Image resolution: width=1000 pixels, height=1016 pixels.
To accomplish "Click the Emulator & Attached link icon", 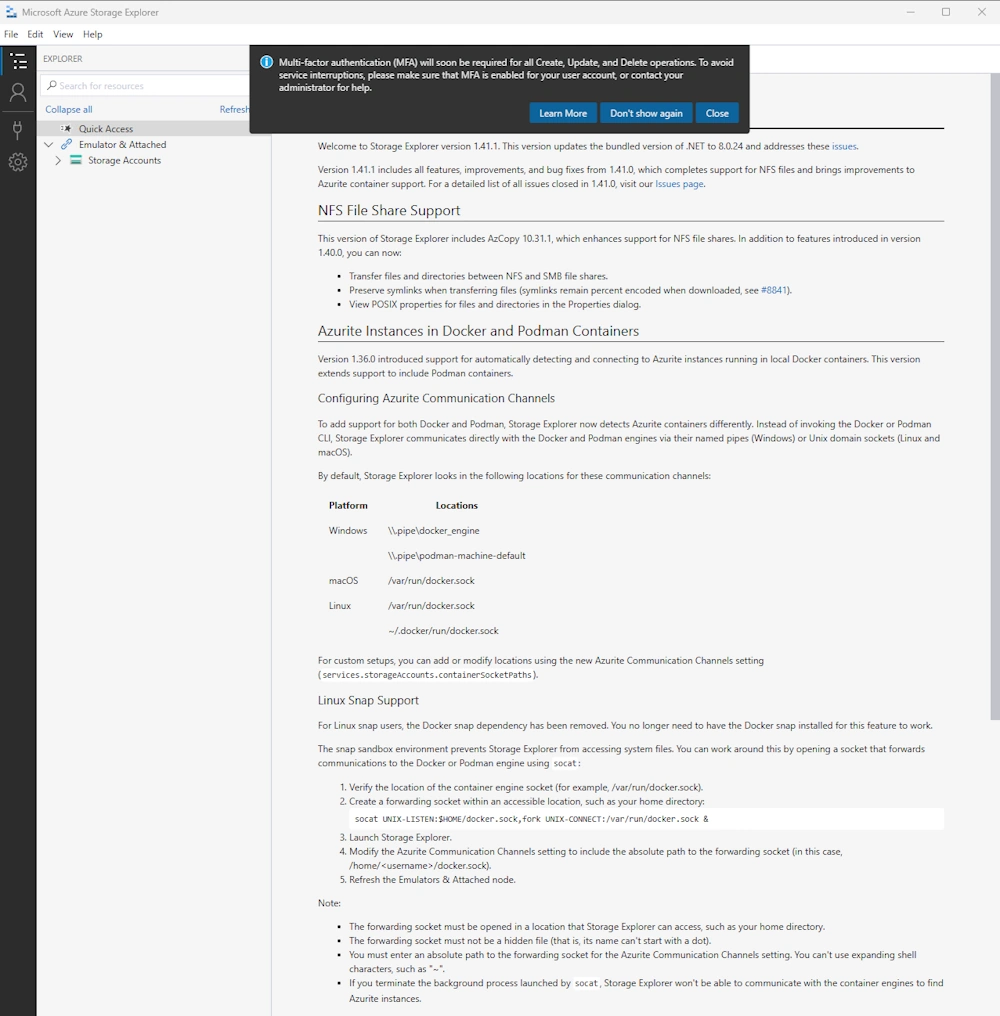I will click(x=67, y=144).
